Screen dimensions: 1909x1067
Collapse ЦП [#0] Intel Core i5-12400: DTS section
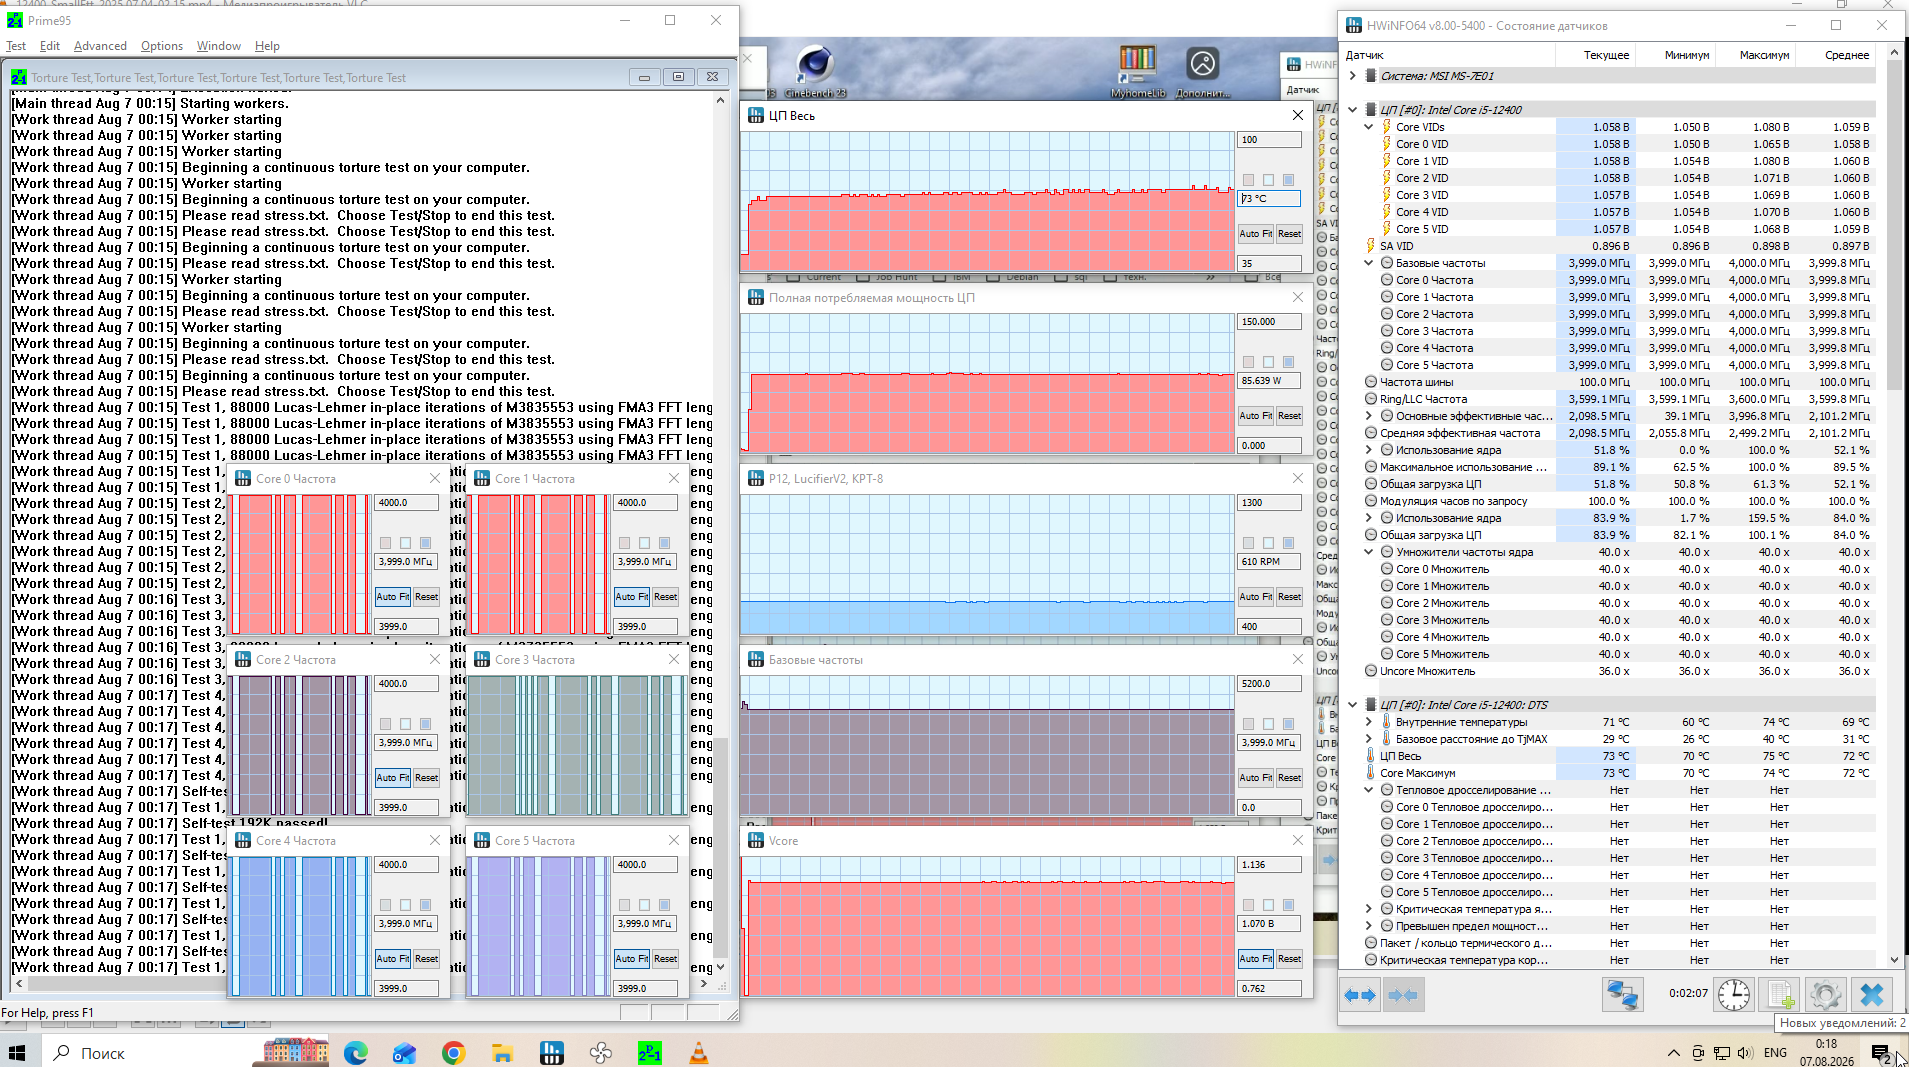tap(1353, 705)
